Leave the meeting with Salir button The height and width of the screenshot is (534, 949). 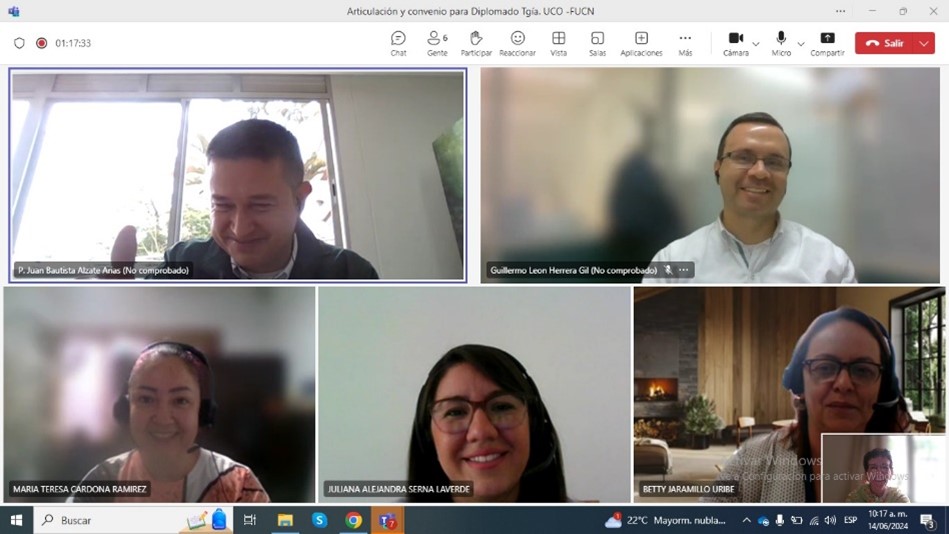[x=883, y=43]
